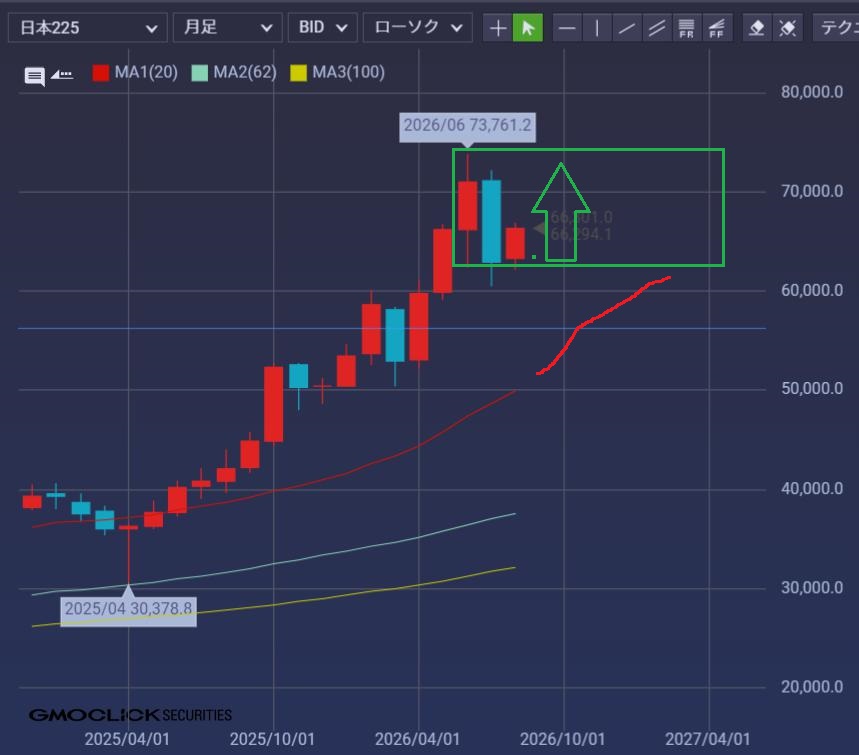Click the MA3(100) legend label
This screenshot has height=755, width=859.
tap(348, 72)
